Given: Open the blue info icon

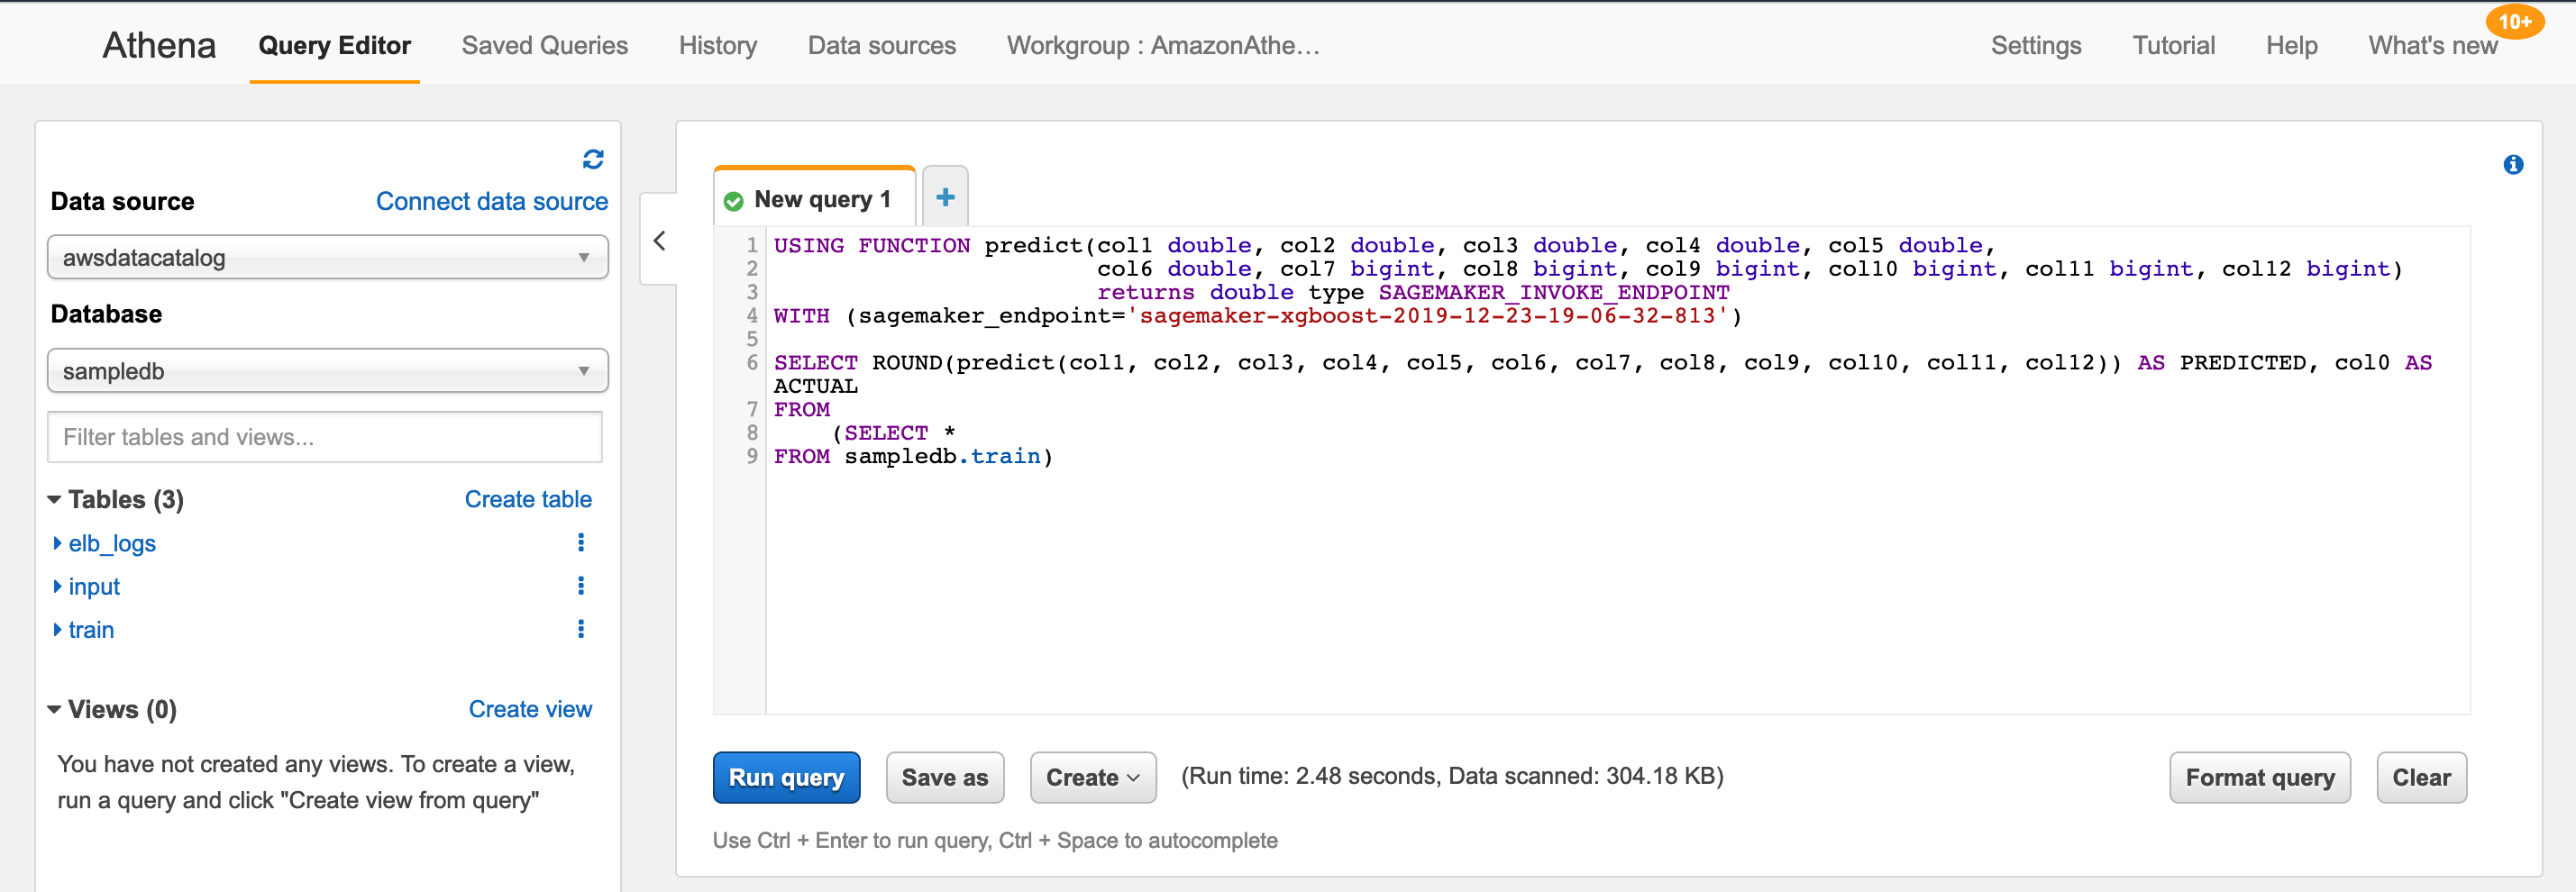Looking at the screenshot, I should (2513, 165).
